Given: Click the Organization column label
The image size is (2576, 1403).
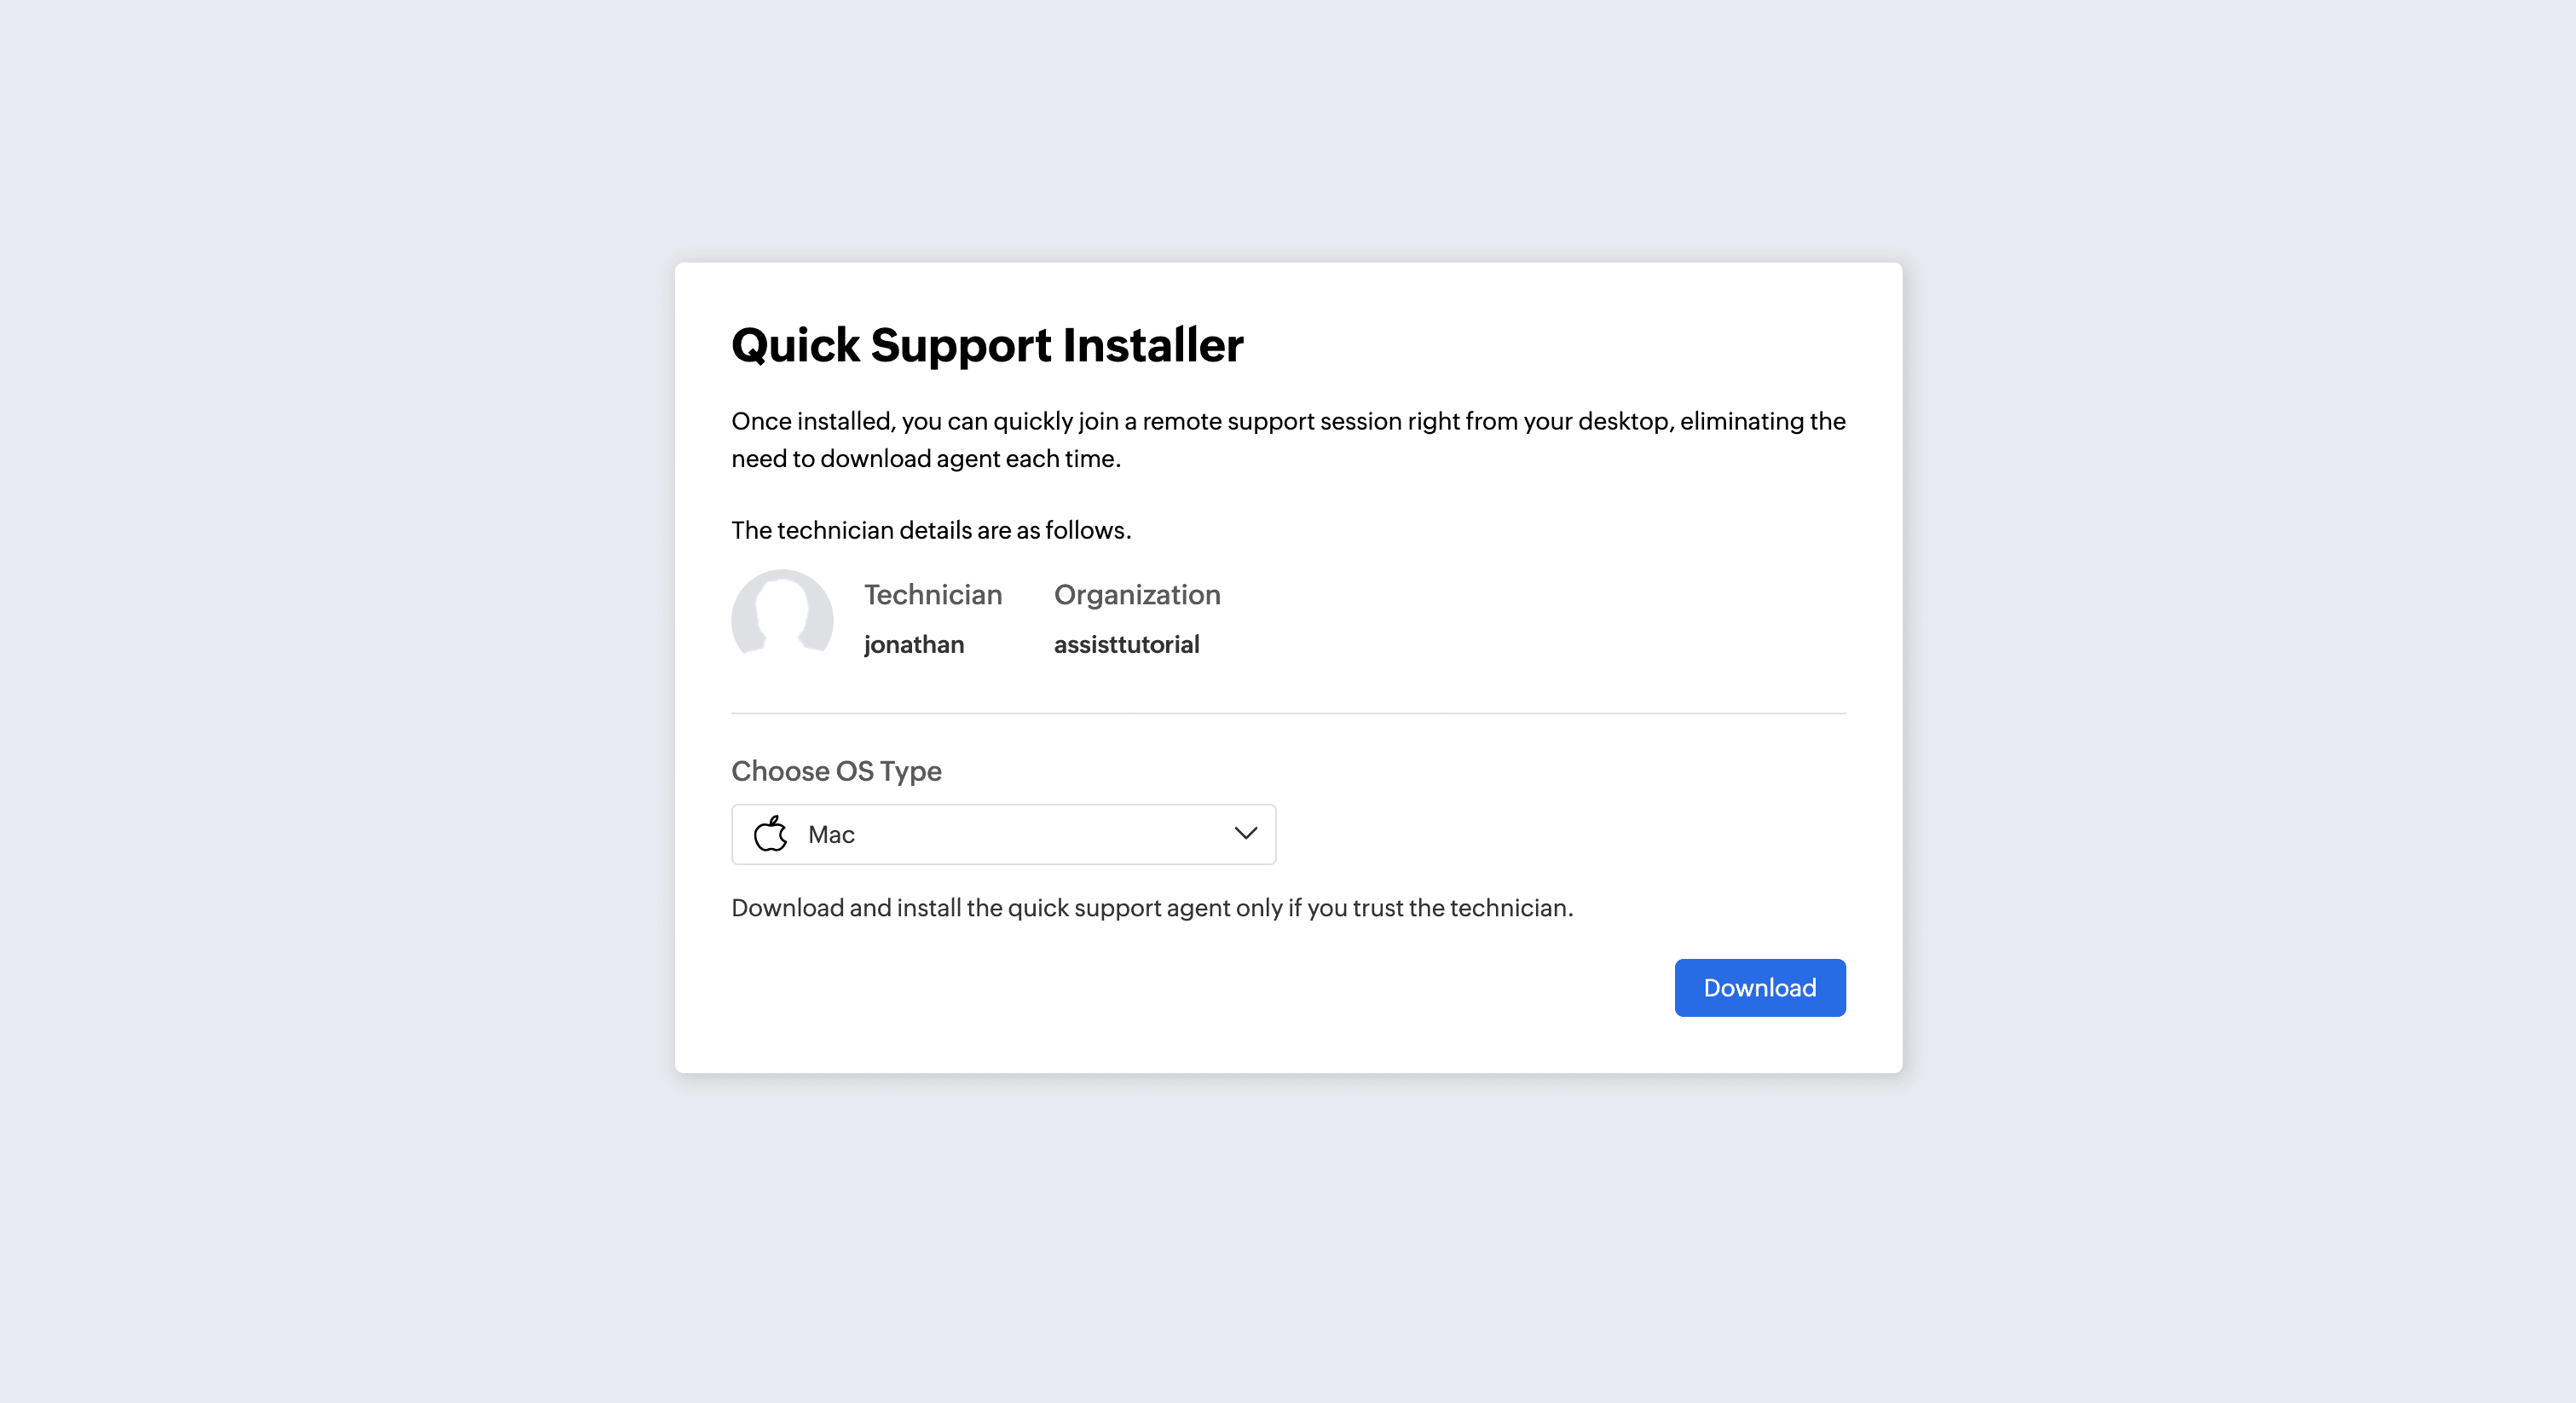Looking at the screenshot, I should click(x=1137, y=595).
